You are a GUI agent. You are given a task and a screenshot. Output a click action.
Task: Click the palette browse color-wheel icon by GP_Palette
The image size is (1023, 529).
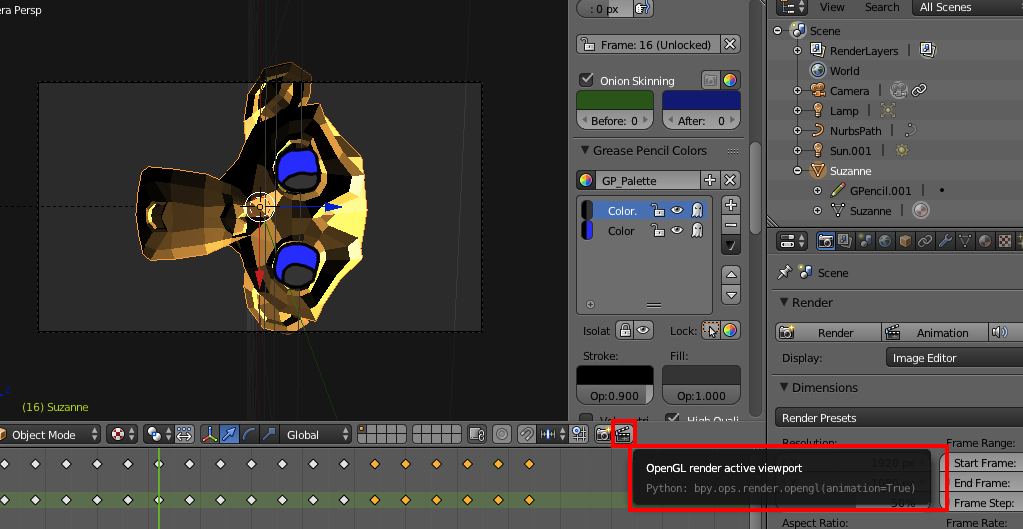(586, 181)
